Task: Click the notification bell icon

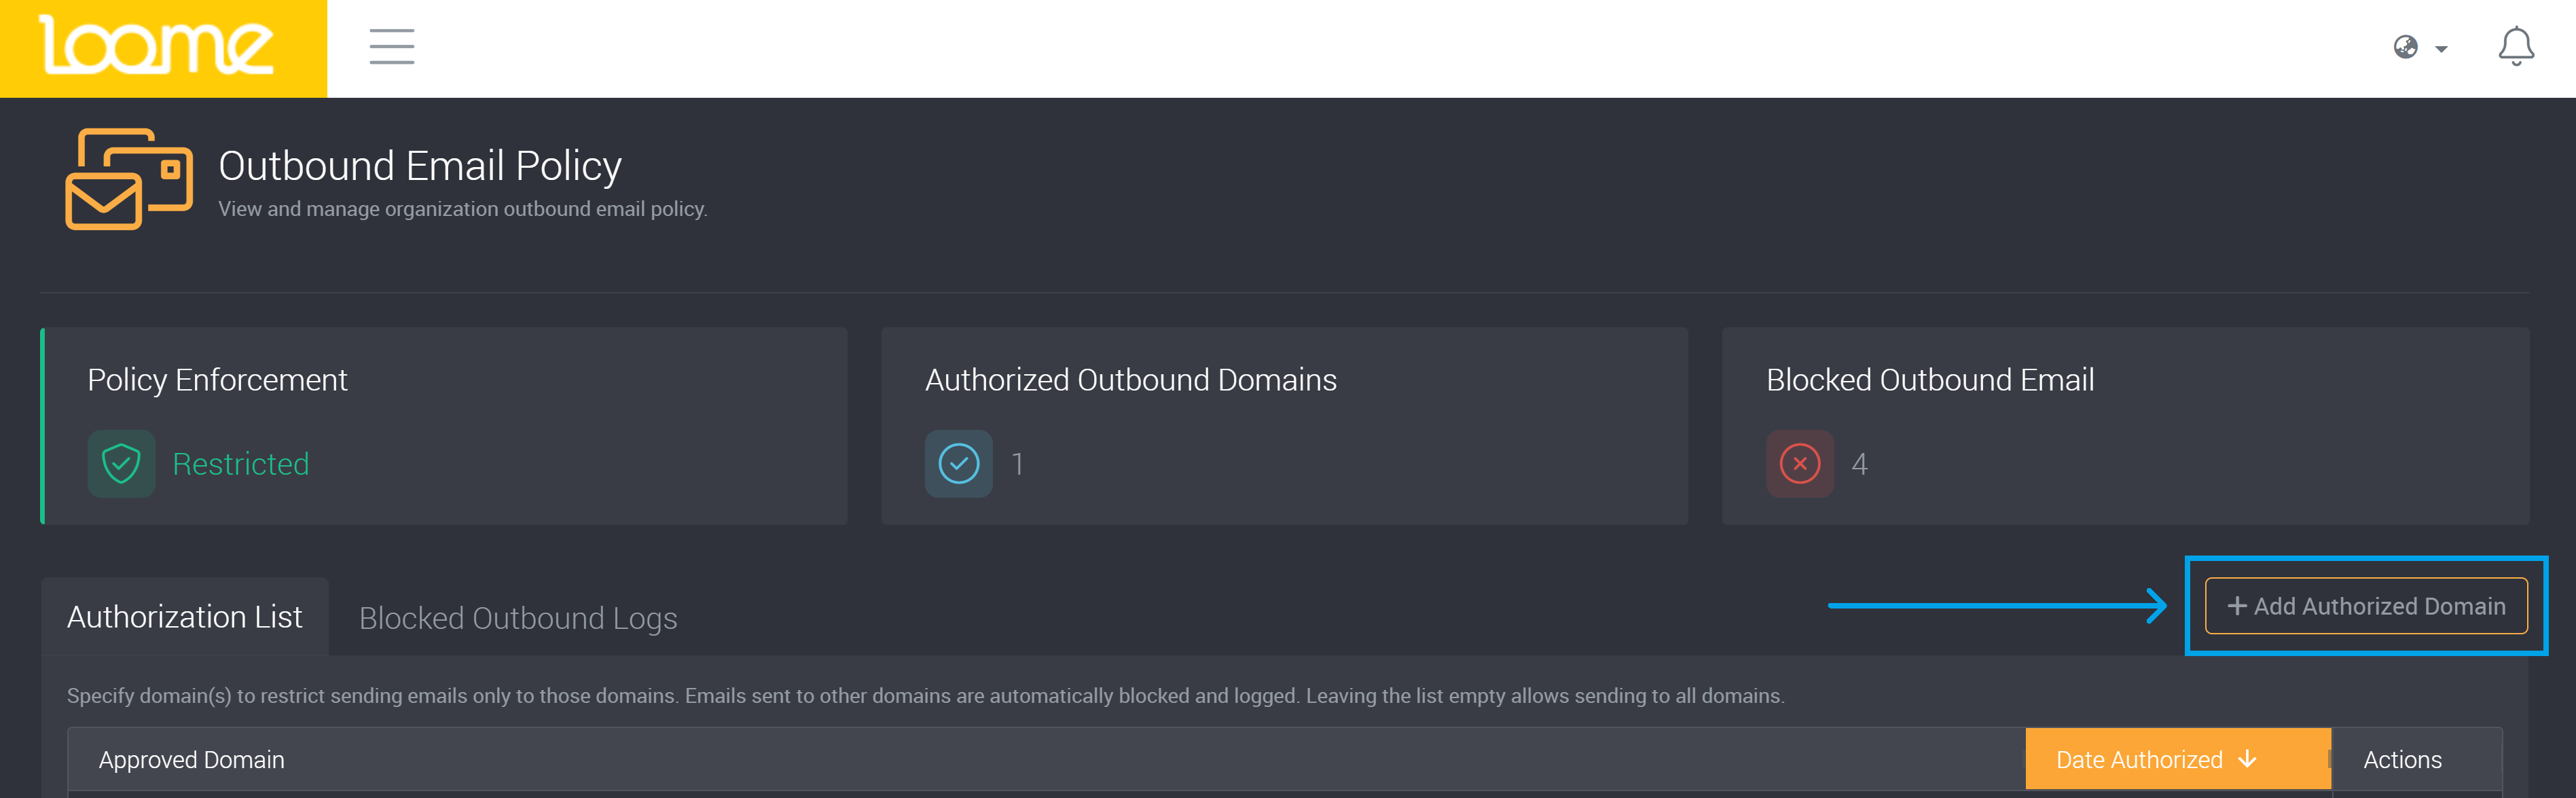Action: click(x=2516, y=45)
